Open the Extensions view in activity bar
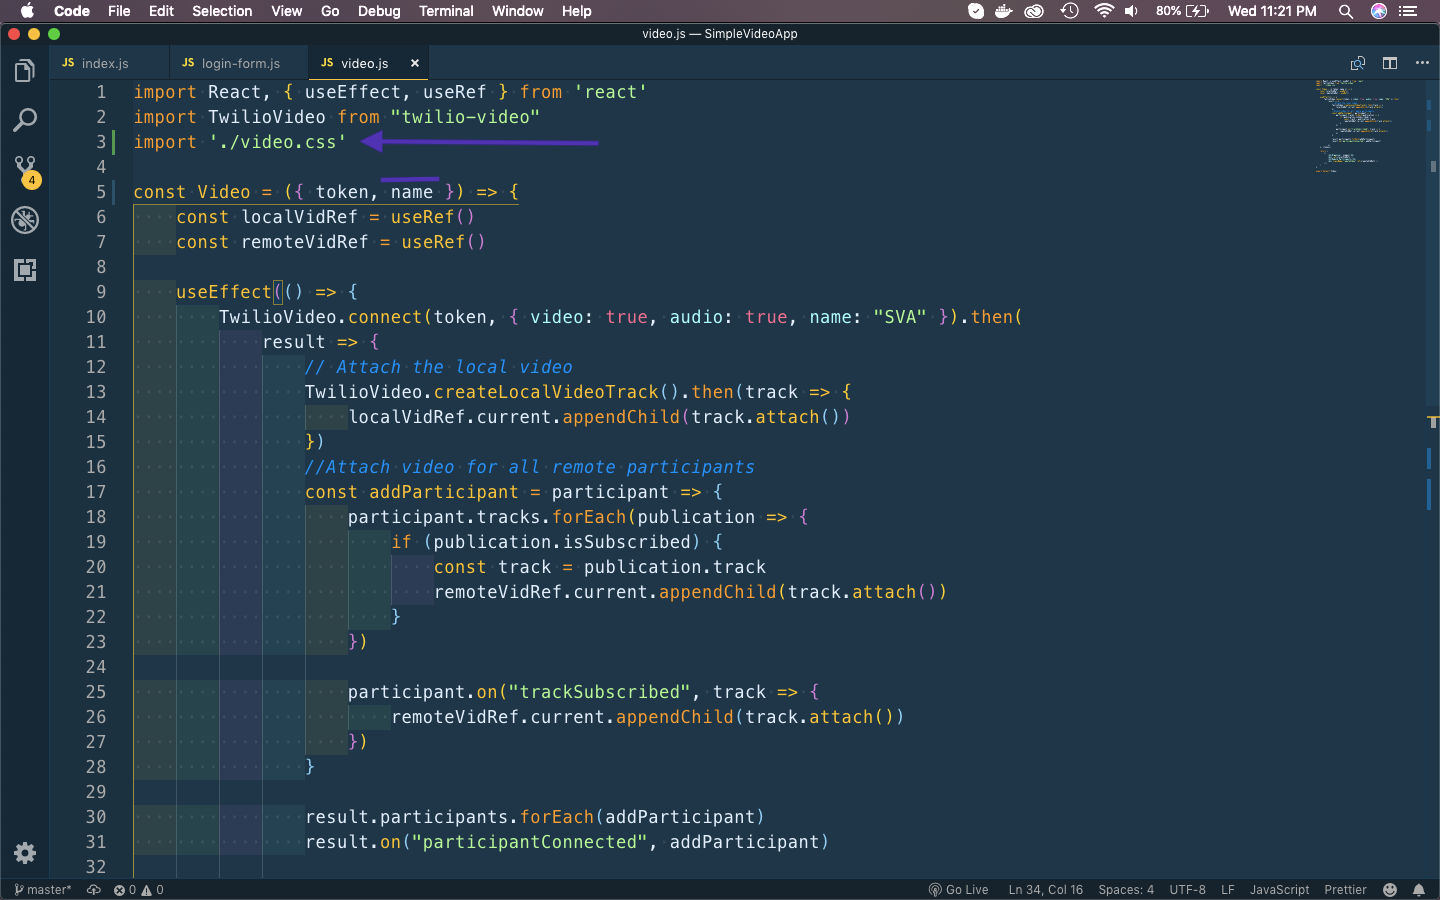Image resolution: width=1440 pixels, height=900 pixels. [x=25, y=270]
